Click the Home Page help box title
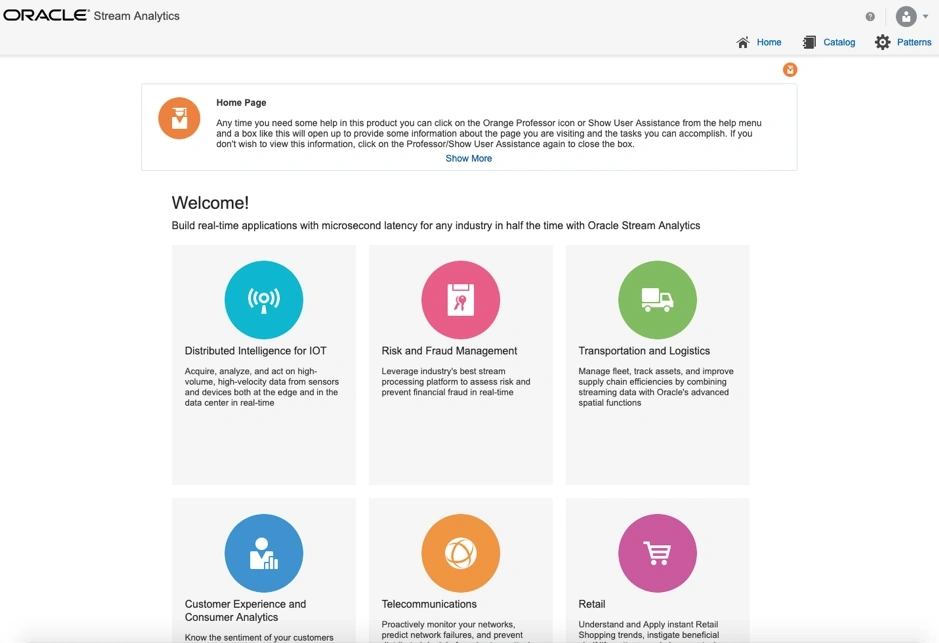The height and width of the screenshot is (643, 939). pos(241,102)
